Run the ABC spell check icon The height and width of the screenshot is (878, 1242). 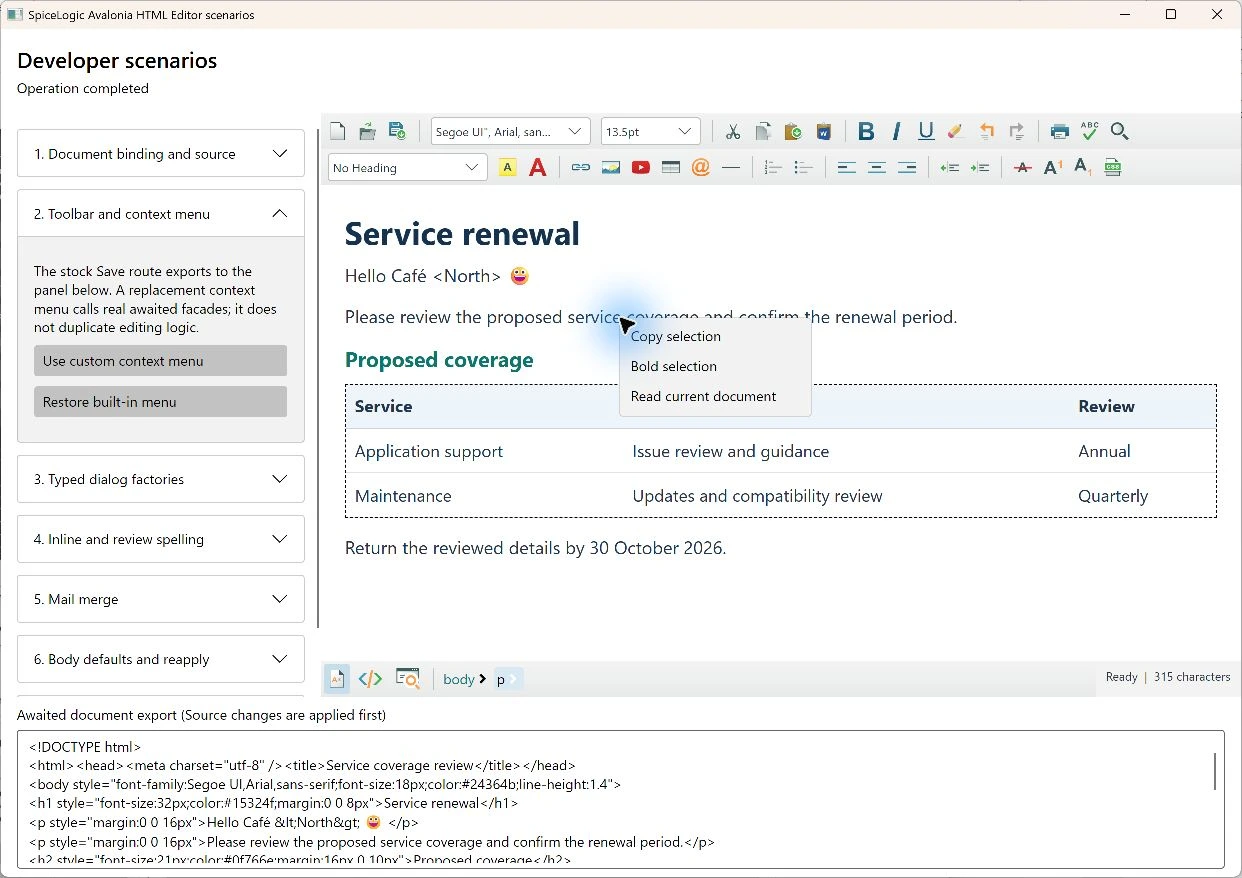coord(1090,131)
